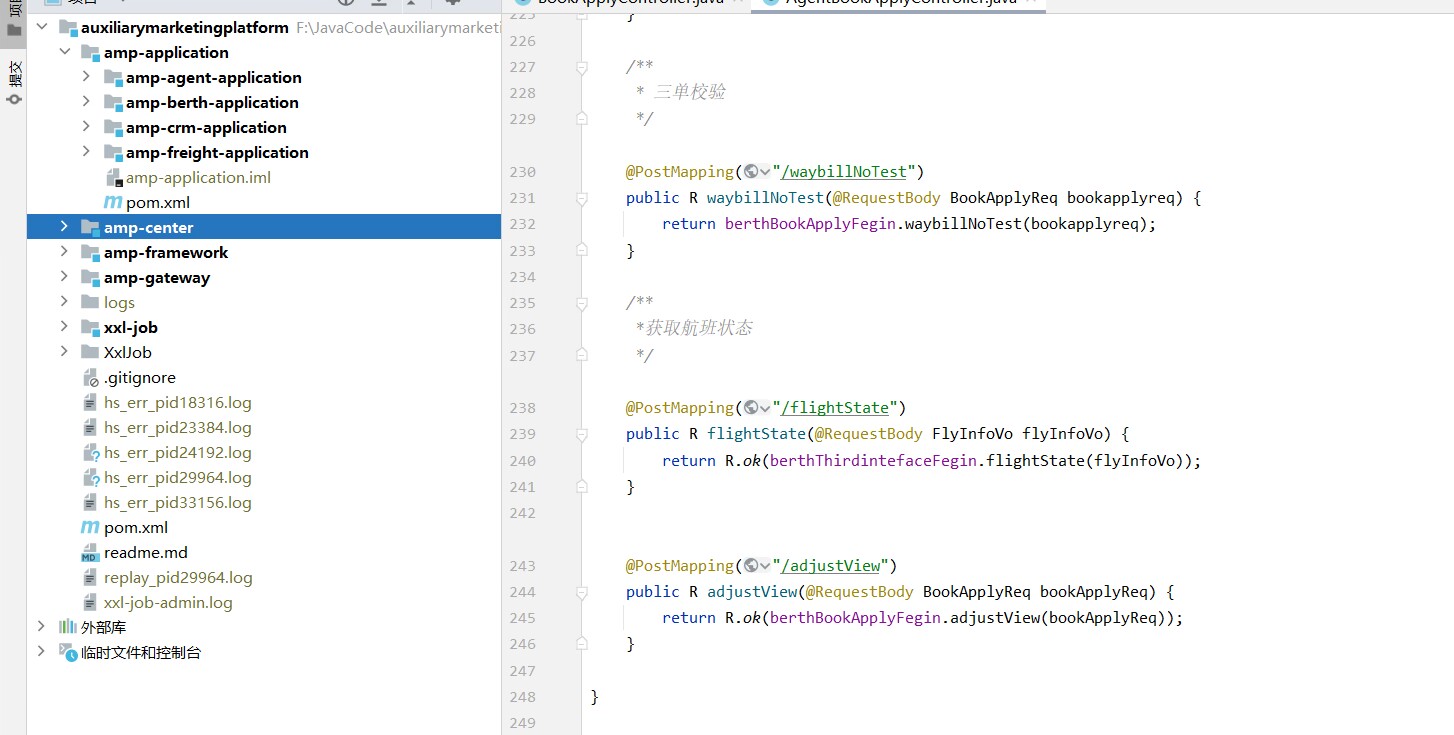Screen dimensions: 1454x735
Task: Click the adjustView method name on line 244
Action: click(x=752, y=592)
